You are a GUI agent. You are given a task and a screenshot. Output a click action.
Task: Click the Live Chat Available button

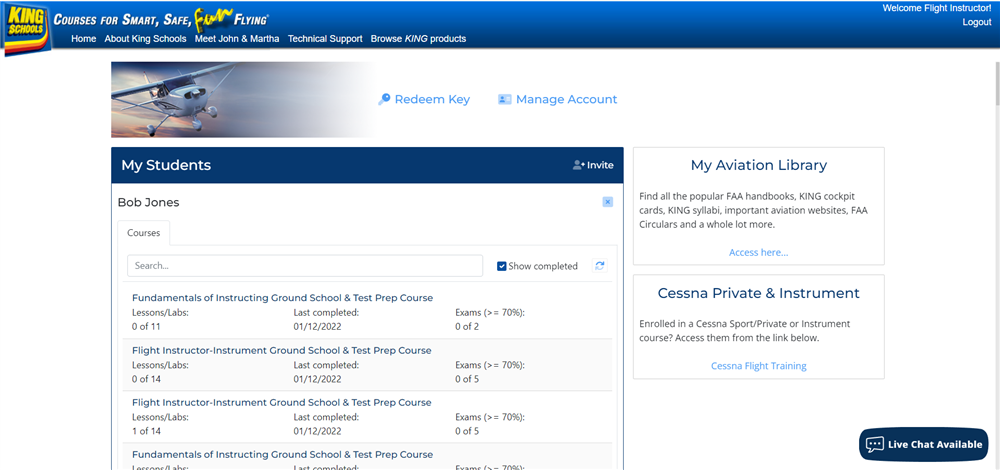click(x=923, y=444)
